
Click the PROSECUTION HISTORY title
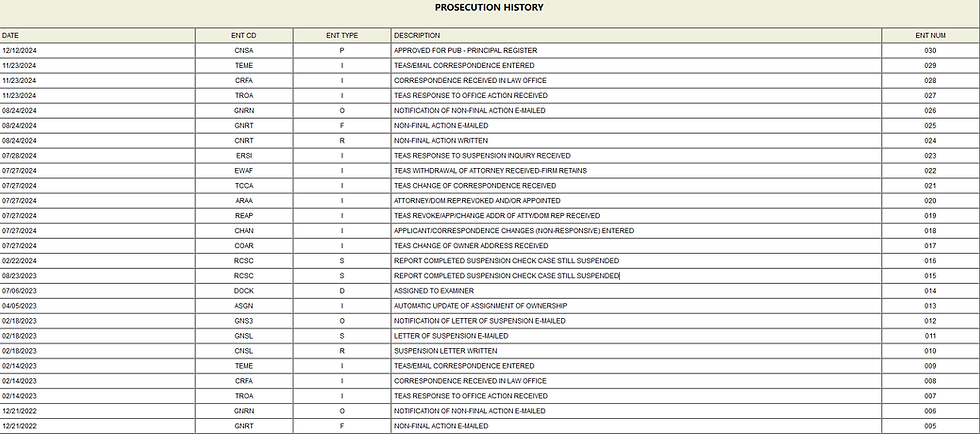pos(489,8)
